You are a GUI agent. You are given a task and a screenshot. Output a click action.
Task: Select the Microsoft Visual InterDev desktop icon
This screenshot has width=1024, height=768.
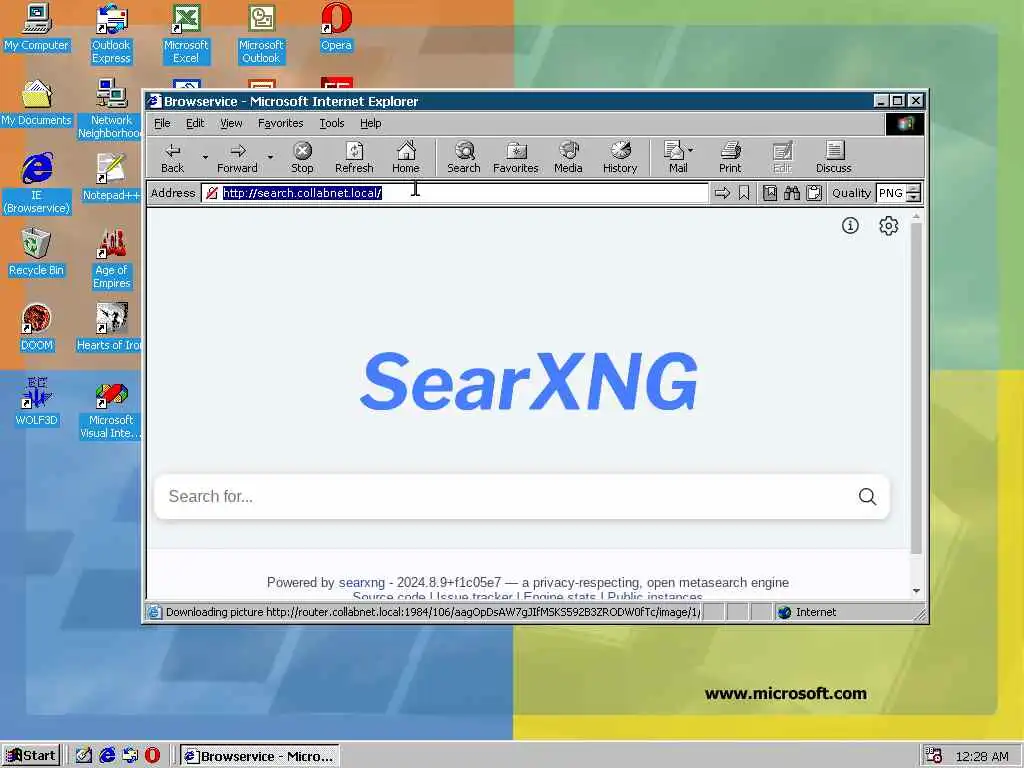point(110,412)
